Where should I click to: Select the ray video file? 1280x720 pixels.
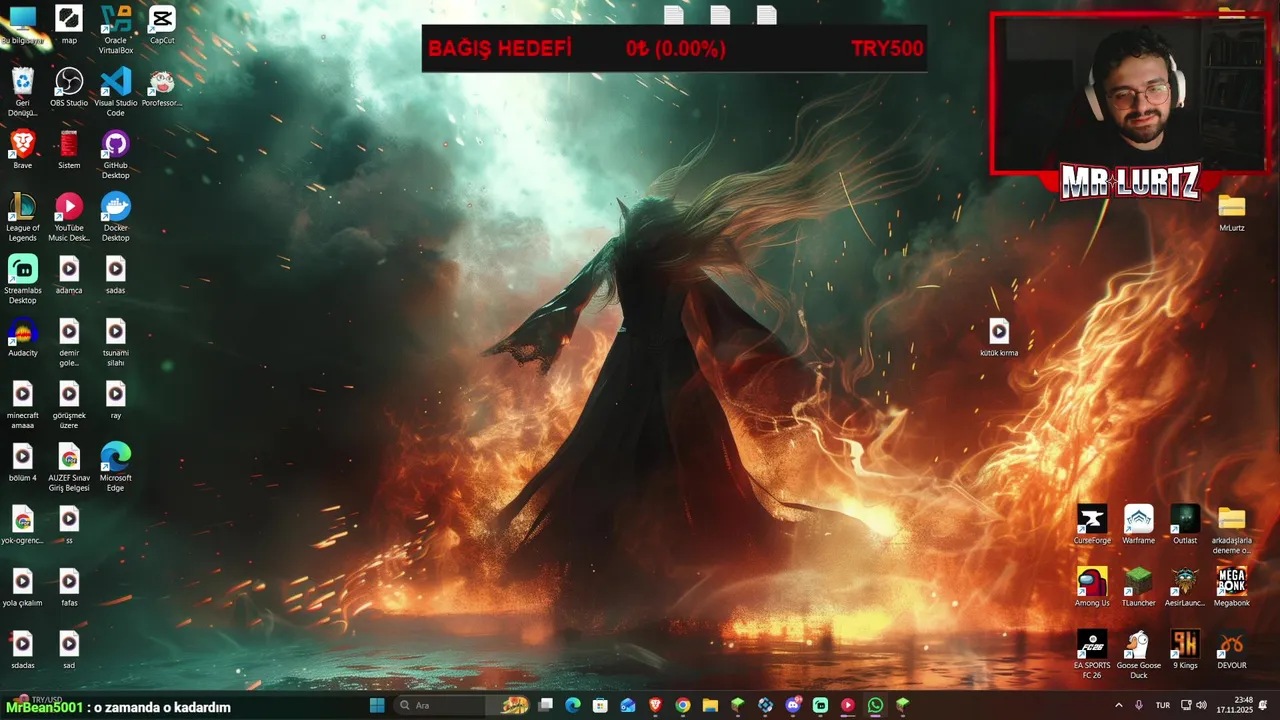[x=116, y=399]
